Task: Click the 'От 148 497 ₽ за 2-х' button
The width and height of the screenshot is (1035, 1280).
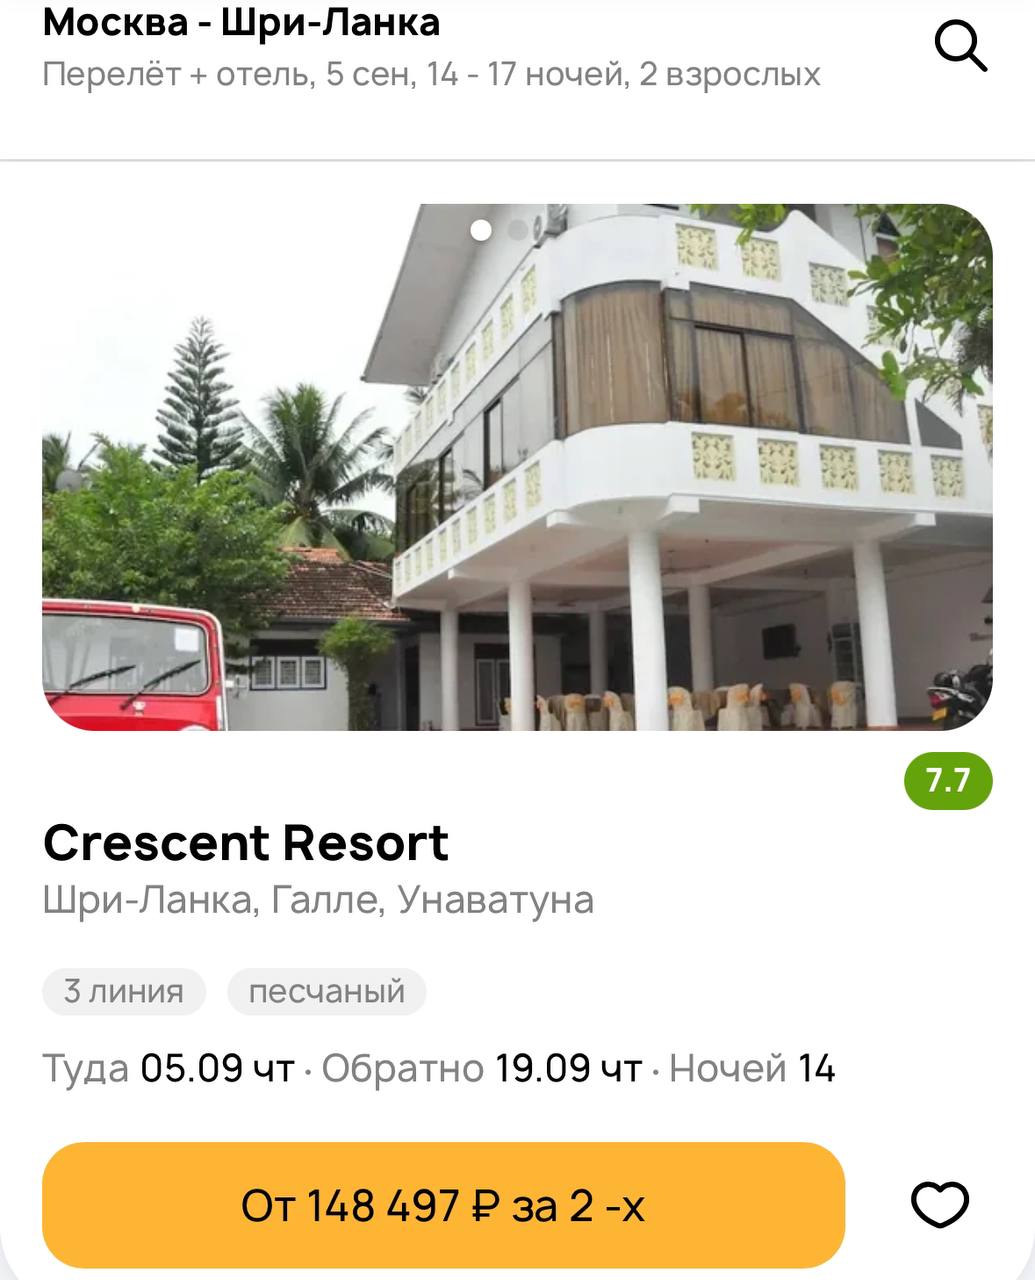Action: (x=443, y=1205)
